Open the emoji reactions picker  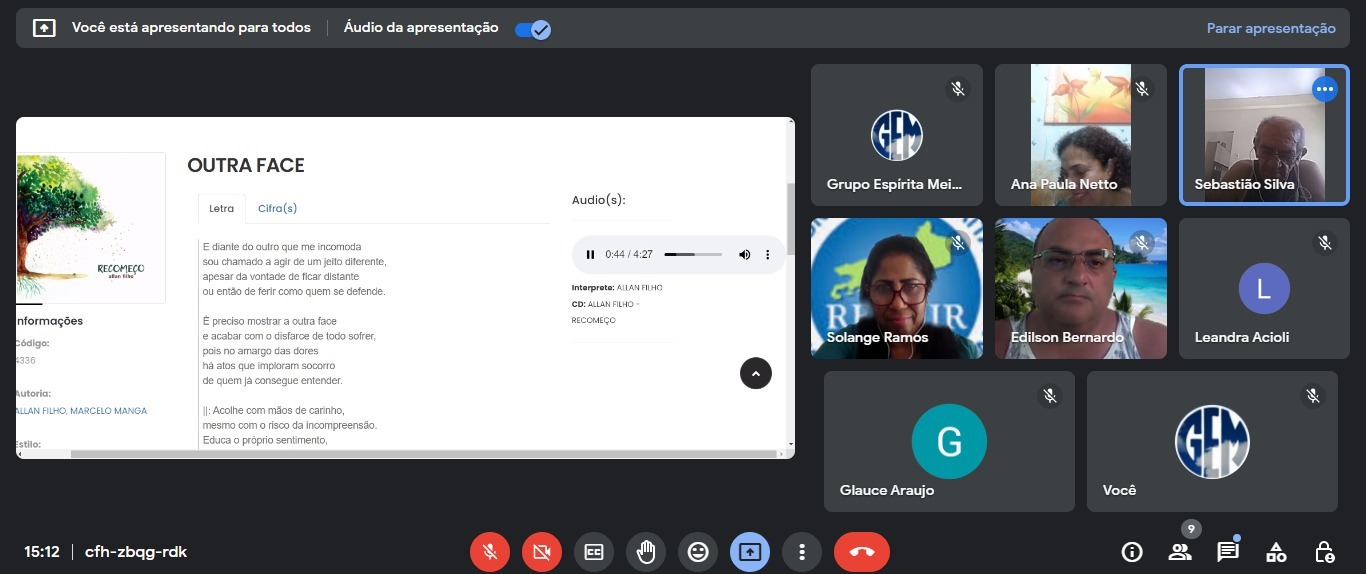[x=698, y=551]
